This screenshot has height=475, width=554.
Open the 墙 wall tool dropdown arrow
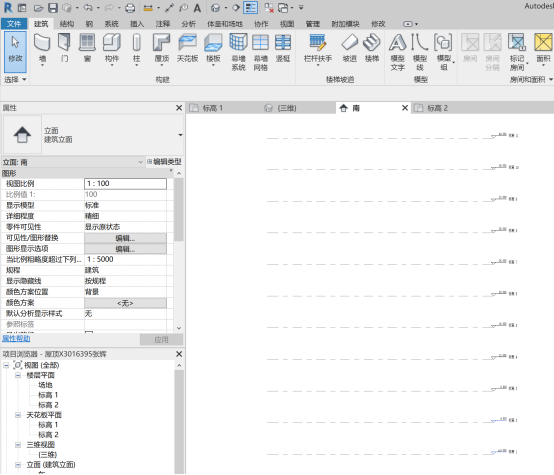42,66
